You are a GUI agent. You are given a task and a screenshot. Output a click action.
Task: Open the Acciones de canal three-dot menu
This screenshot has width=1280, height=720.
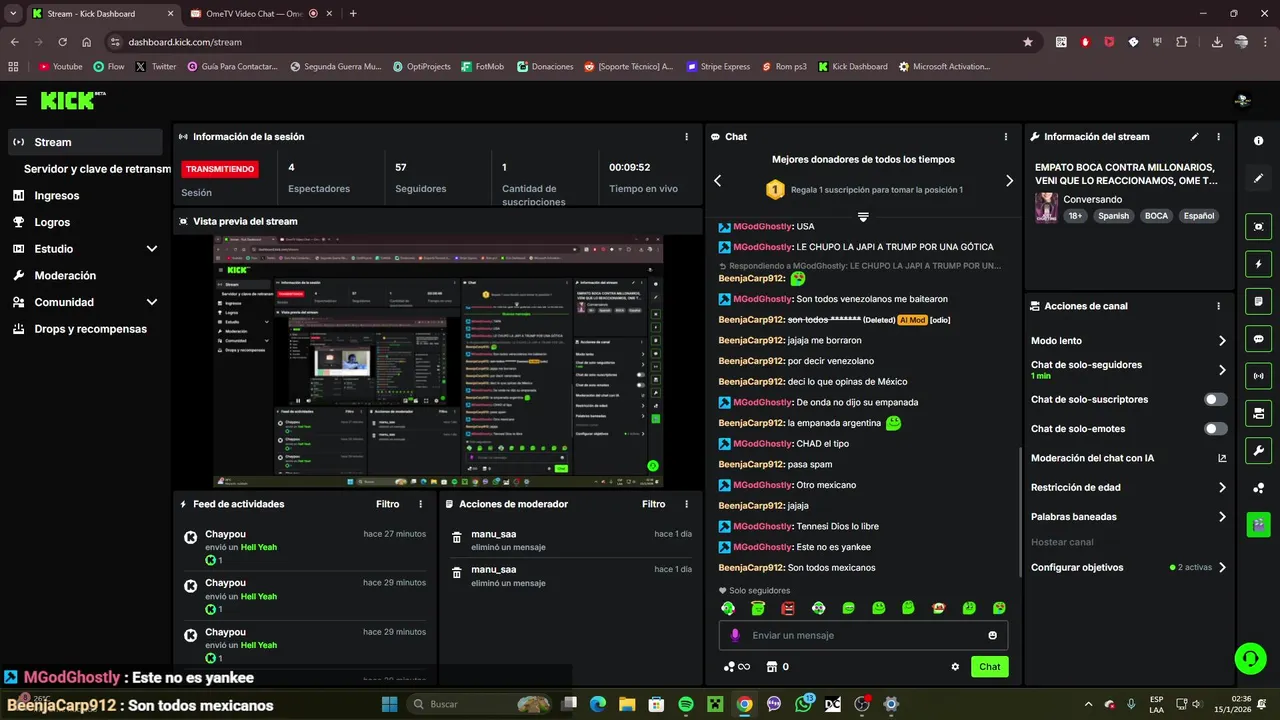coord(1218,306)
